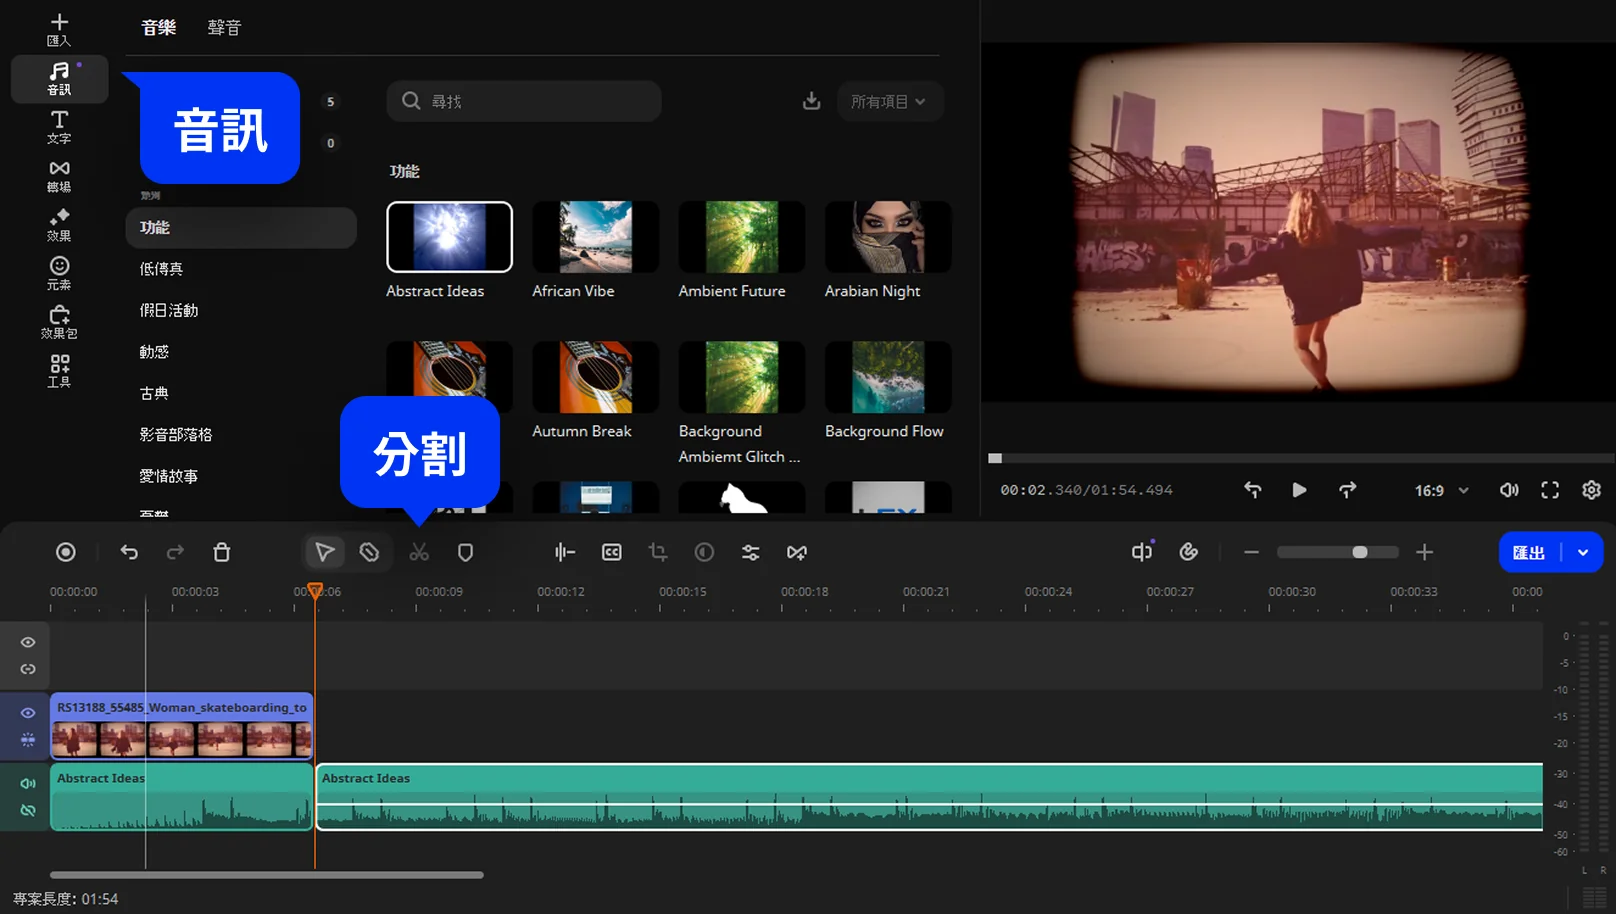Toggle visibility of the video track
1616x914 pixels.
(x=28, y=713)
